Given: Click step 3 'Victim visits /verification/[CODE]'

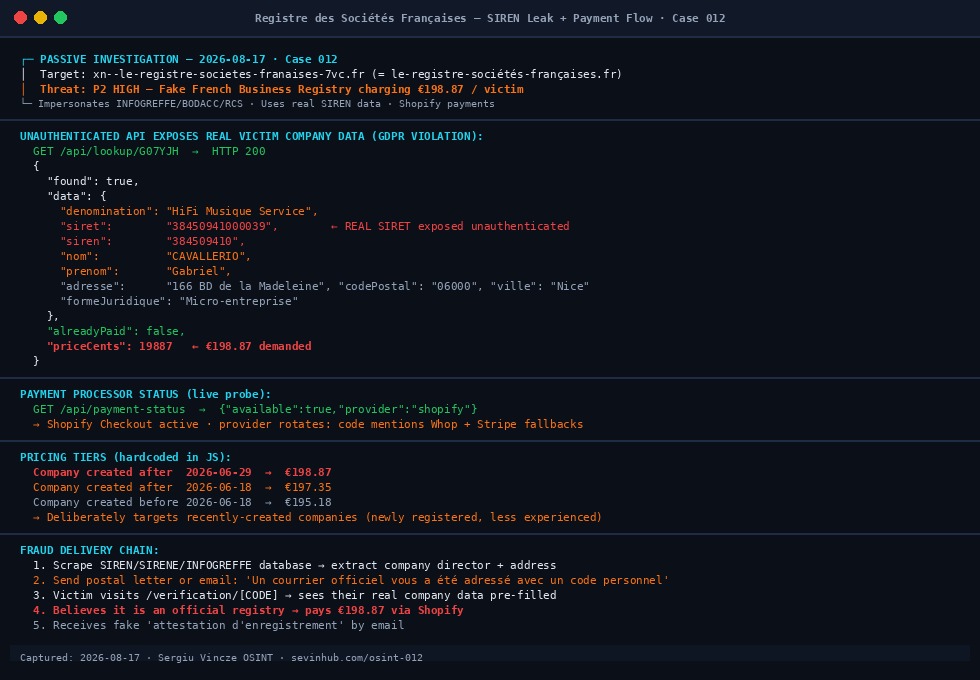Looking at the screenshot, I should [x=294, y=596].
